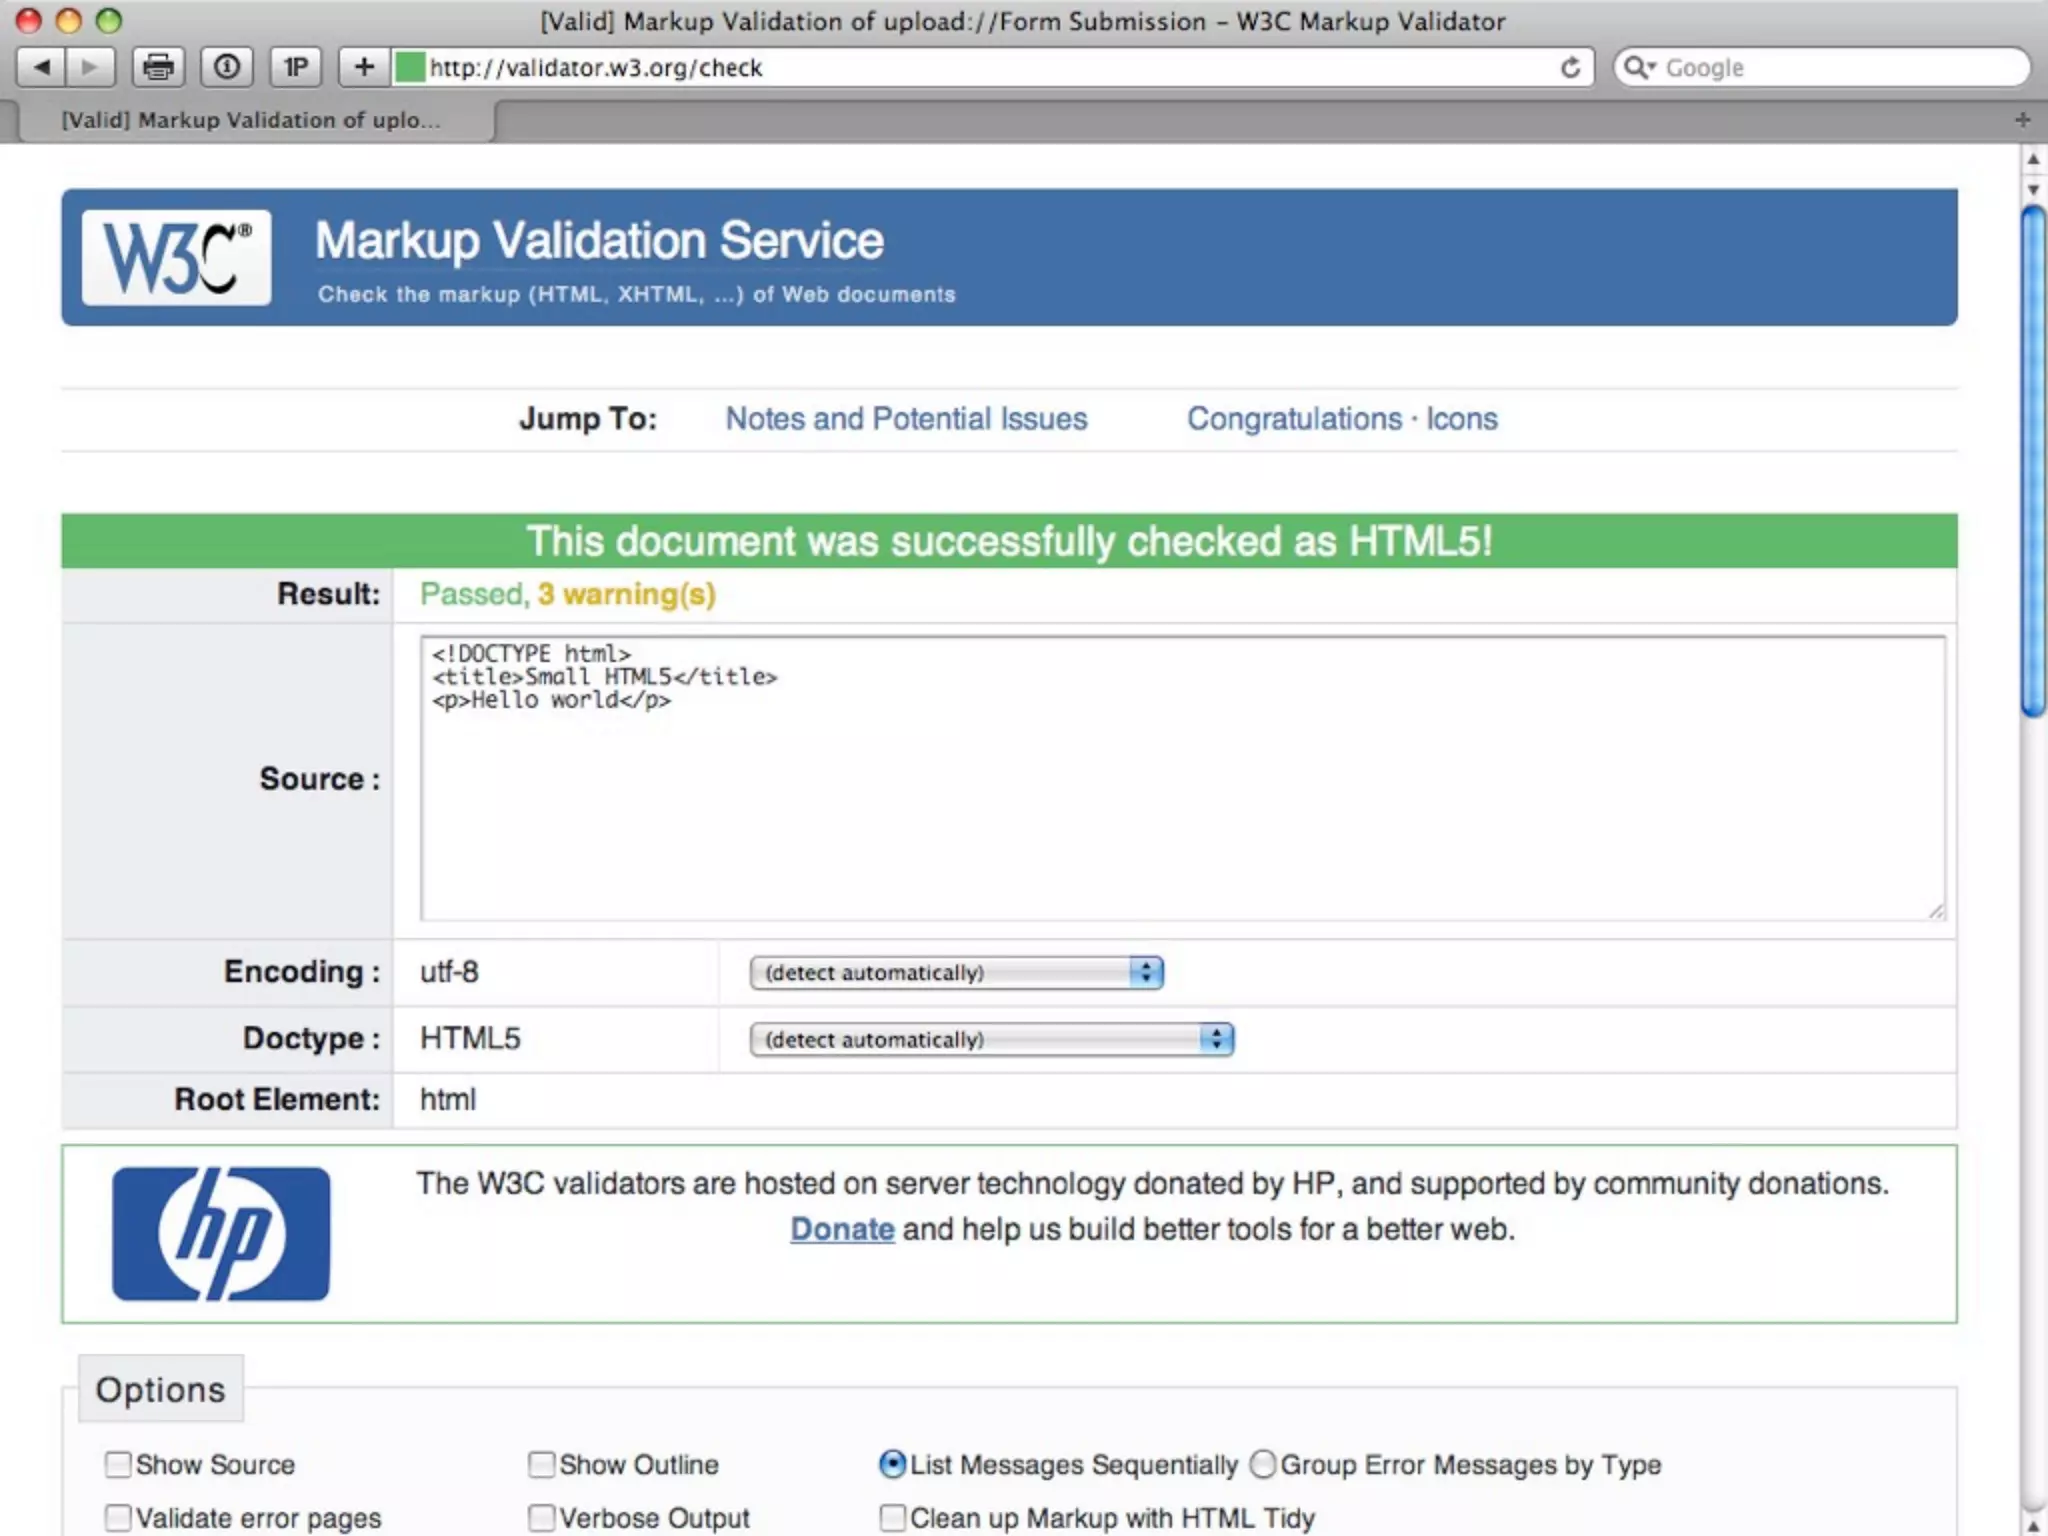Open new tab with plus icon

(x=2022, y=120)
